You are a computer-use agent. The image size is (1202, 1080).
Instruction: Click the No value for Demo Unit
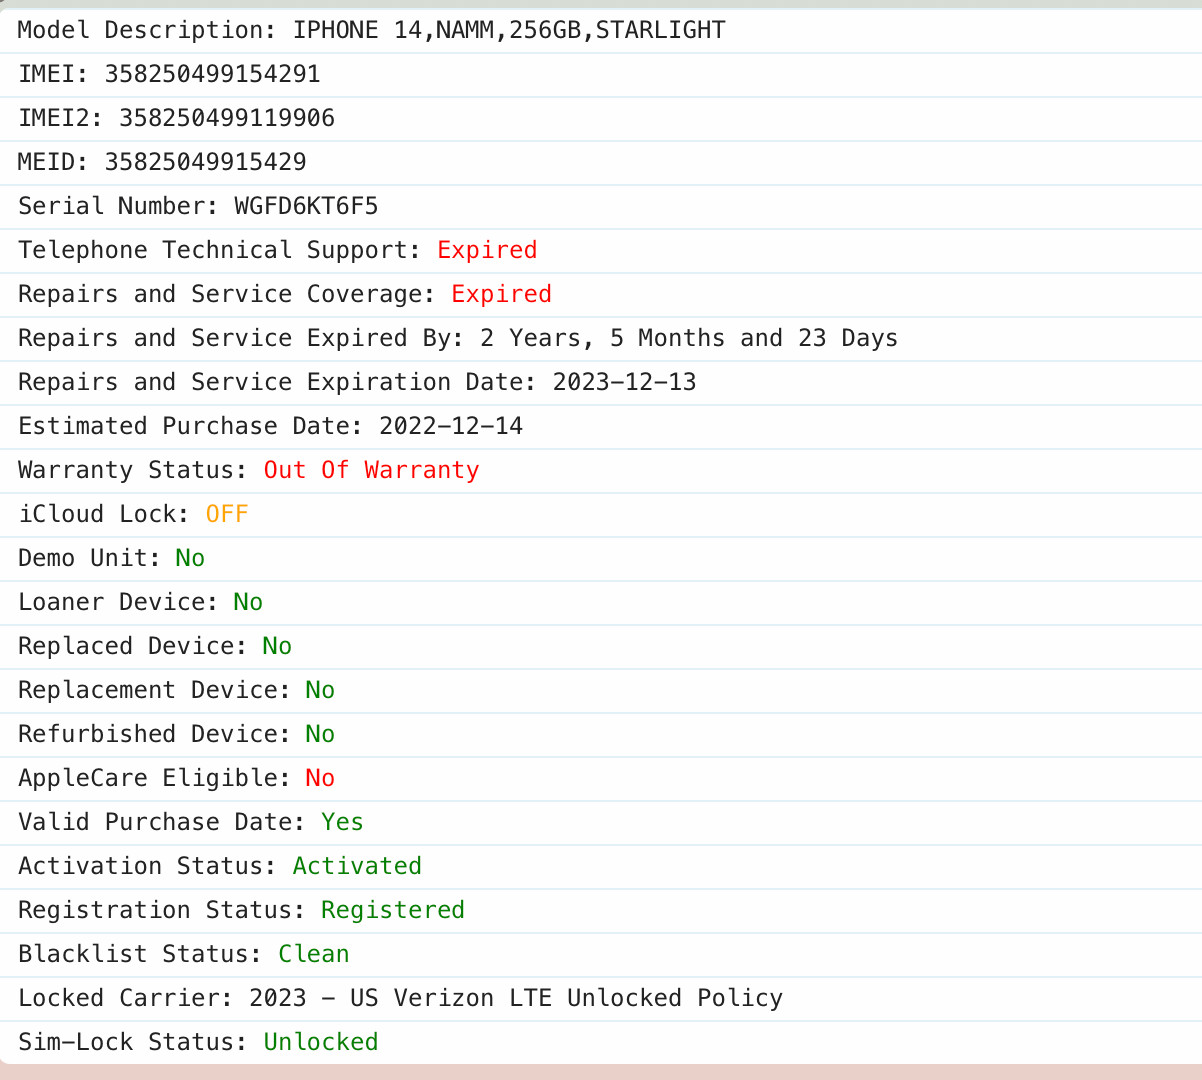pos(190,558)
